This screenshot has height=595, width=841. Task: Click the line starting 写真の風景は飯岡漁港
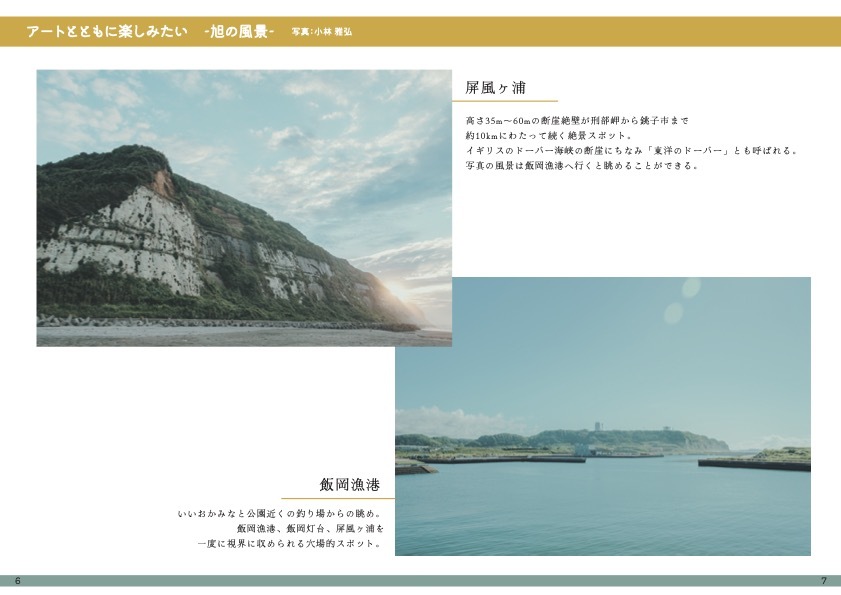(581, 165)
